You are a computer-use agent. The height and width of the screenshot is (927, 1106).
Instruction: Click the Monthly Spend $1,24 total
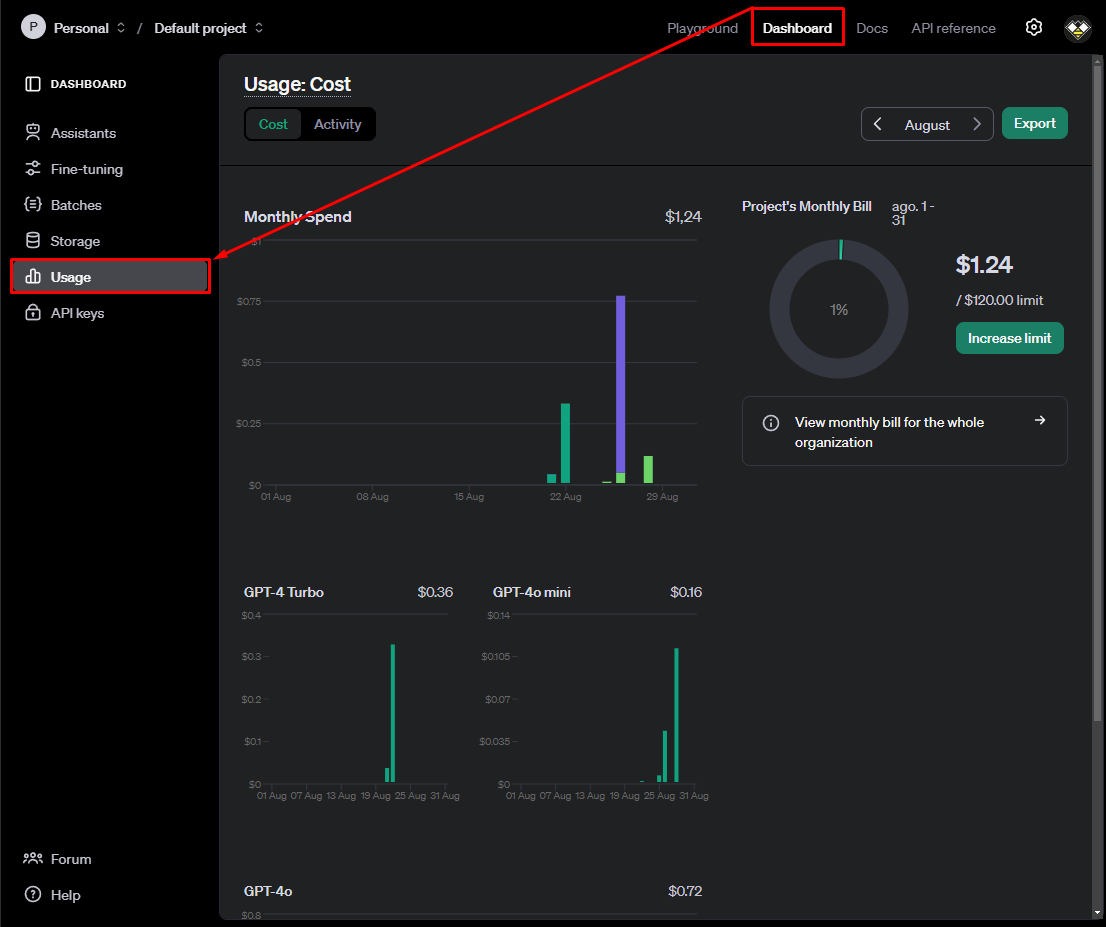coord(683,217)
